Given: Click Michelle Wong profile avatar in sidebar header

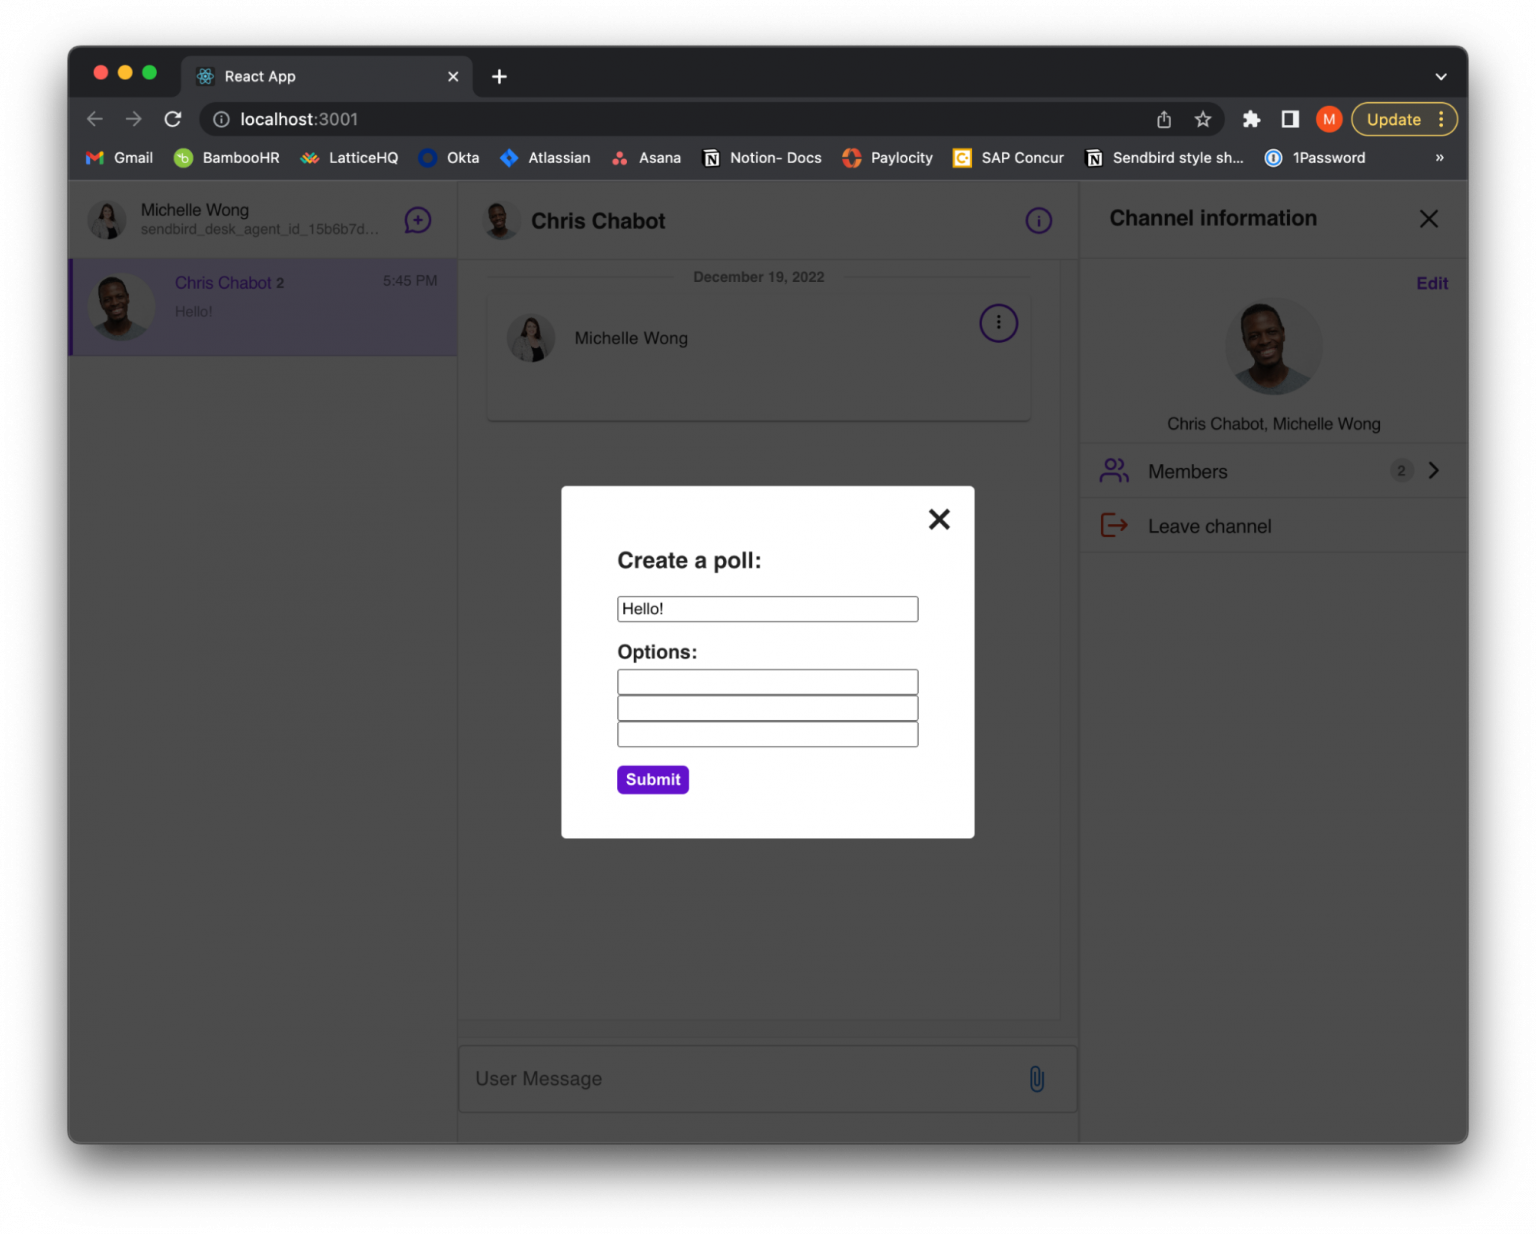Looking at the screenshot, I should pyautogui.click(x=107, y=220).
